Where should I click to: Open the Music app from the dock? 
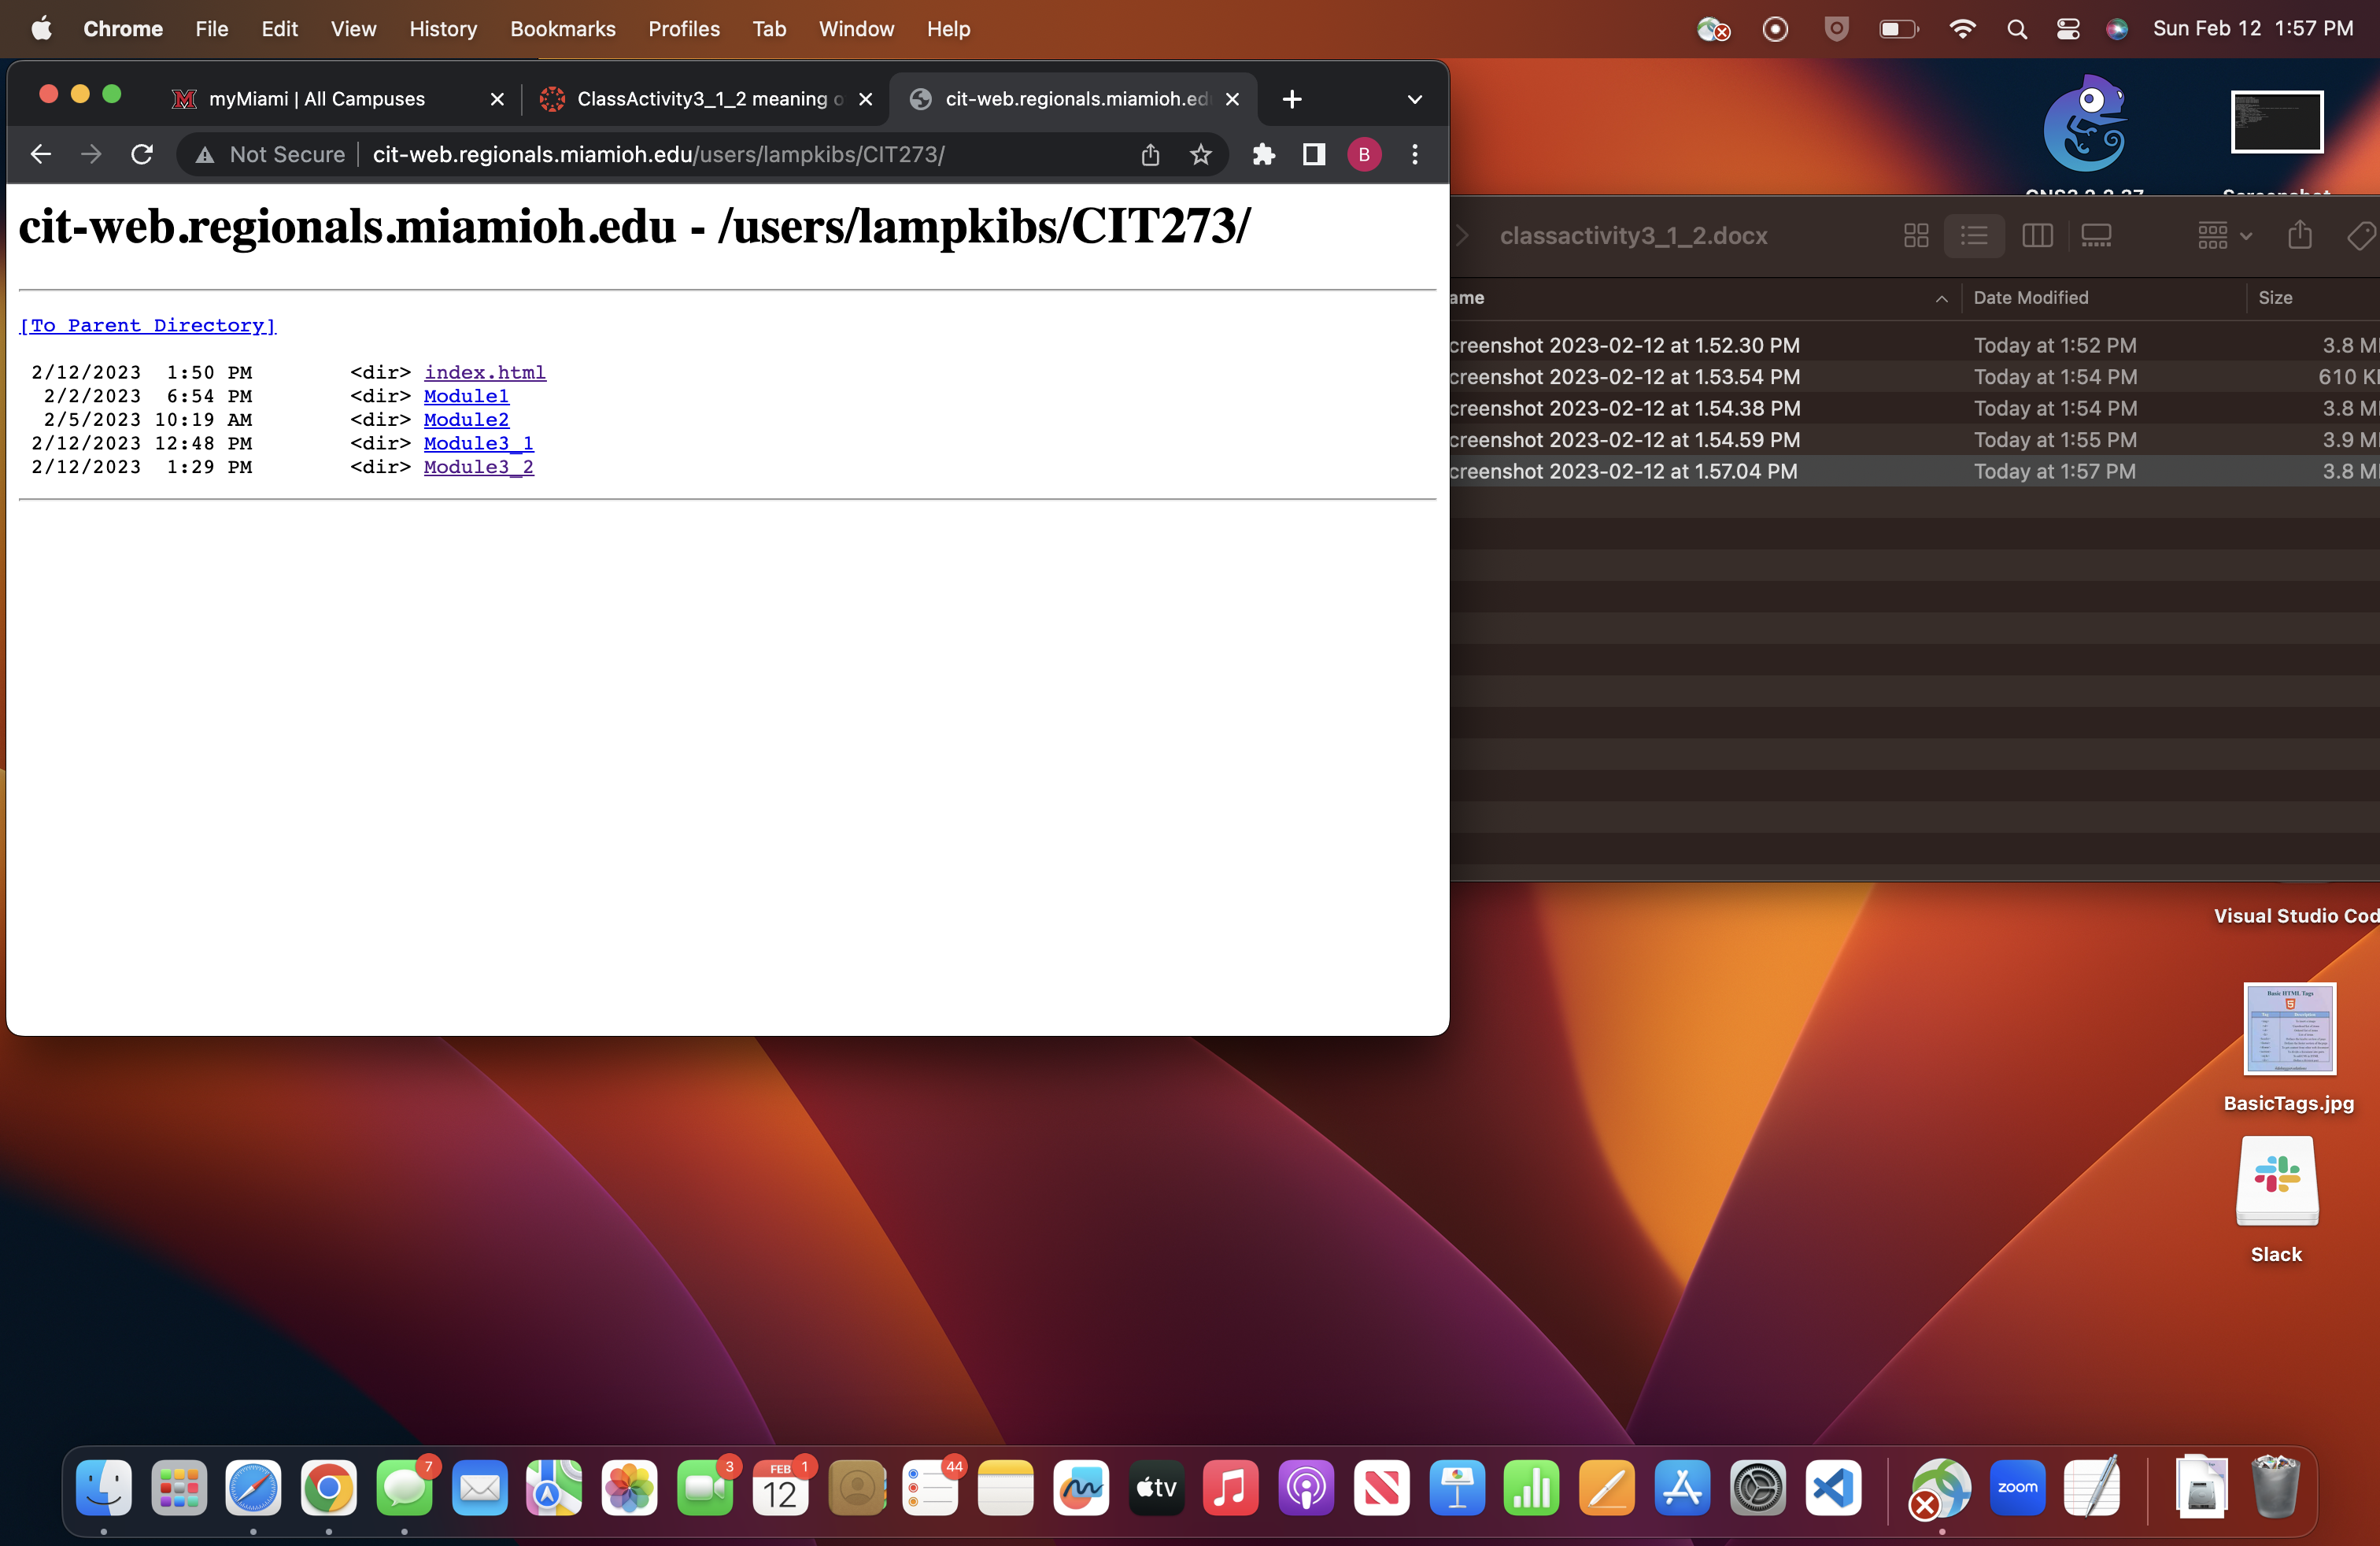coord(1230,1487)
